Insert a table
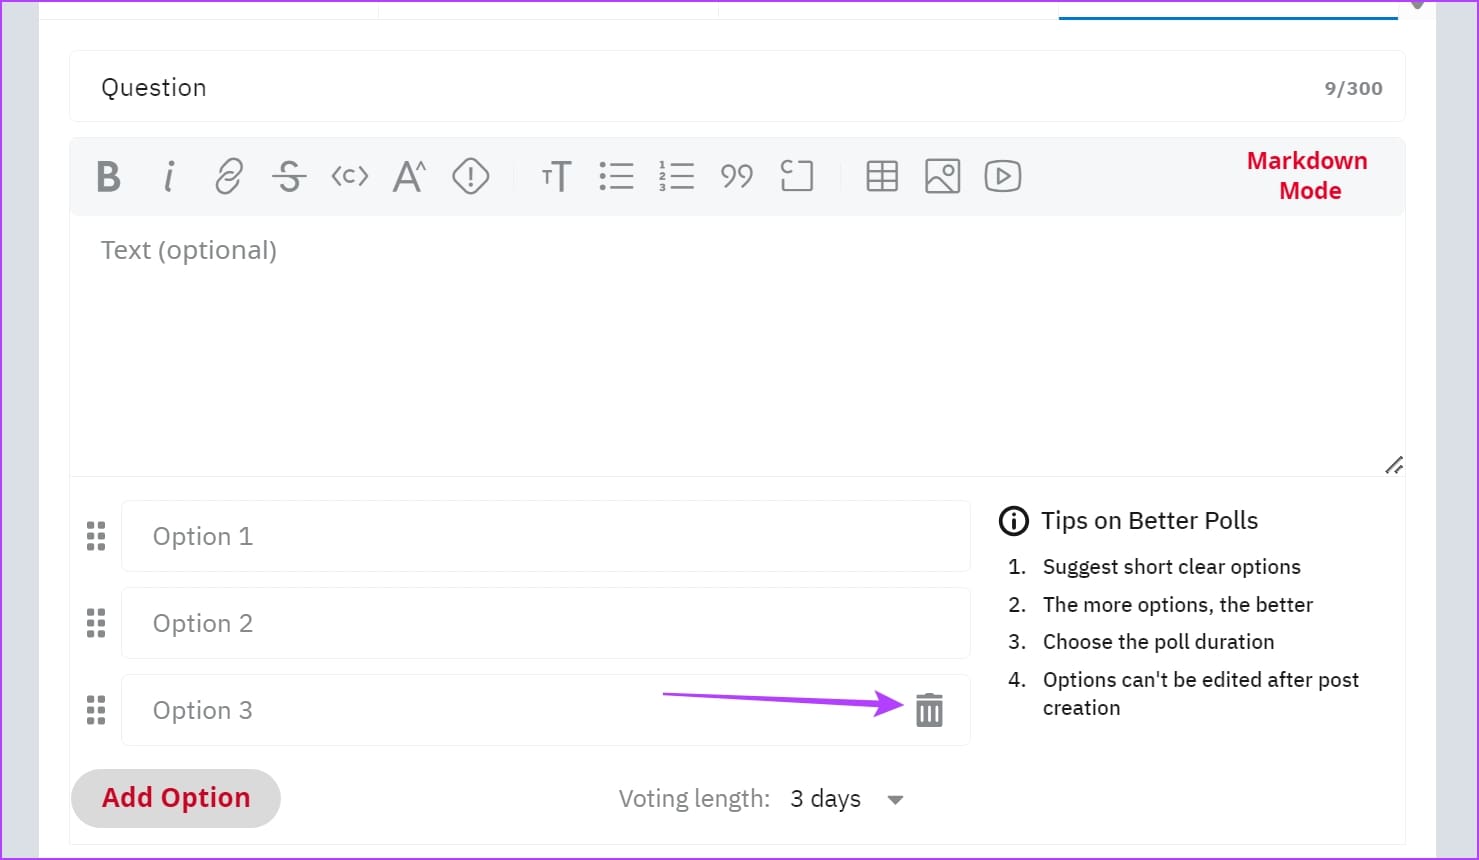Screen dimensions: 1479x860 (x=882, y=177)
